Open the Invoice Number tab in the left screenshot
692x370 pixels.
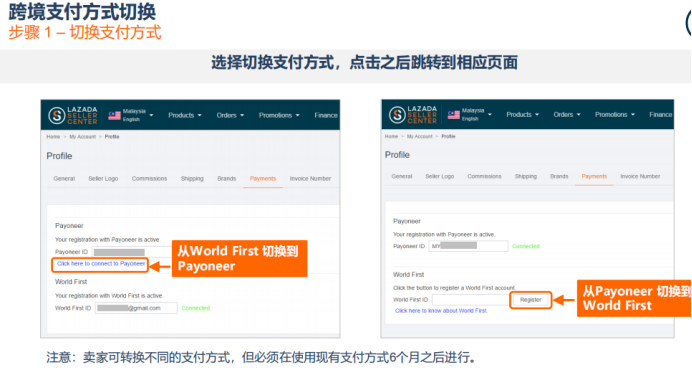point(310,178)
